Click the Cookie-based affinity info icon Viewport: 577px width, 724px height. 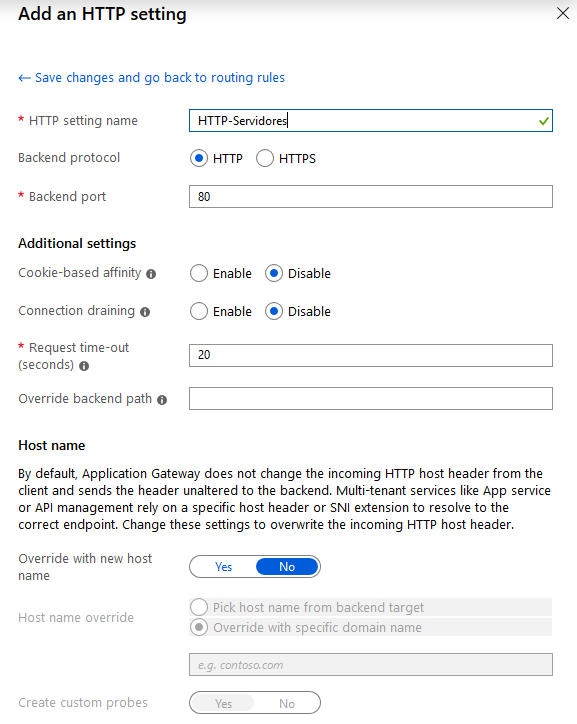click(151, 274)
